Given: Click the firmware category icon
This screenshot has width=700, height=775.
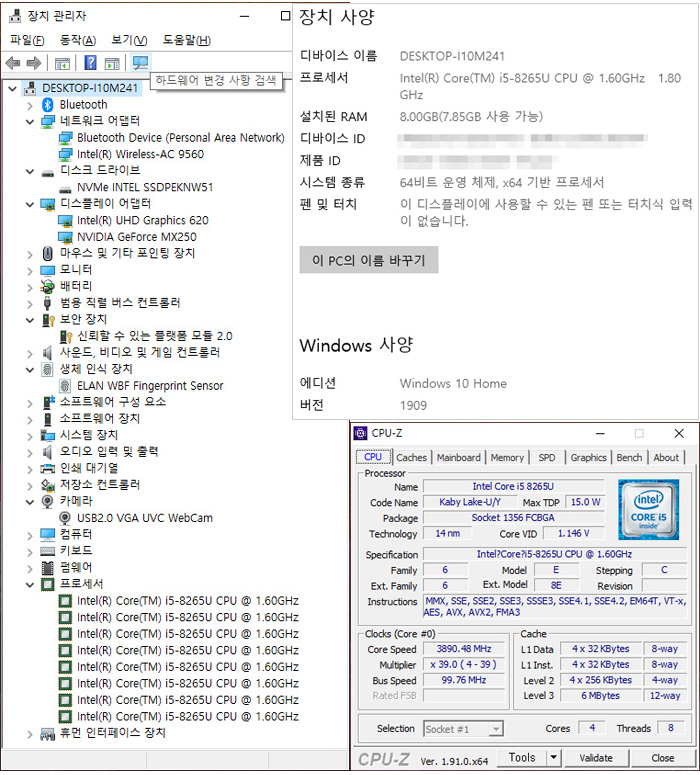Looking at the screenshot, I should click(x=47, y=567).
